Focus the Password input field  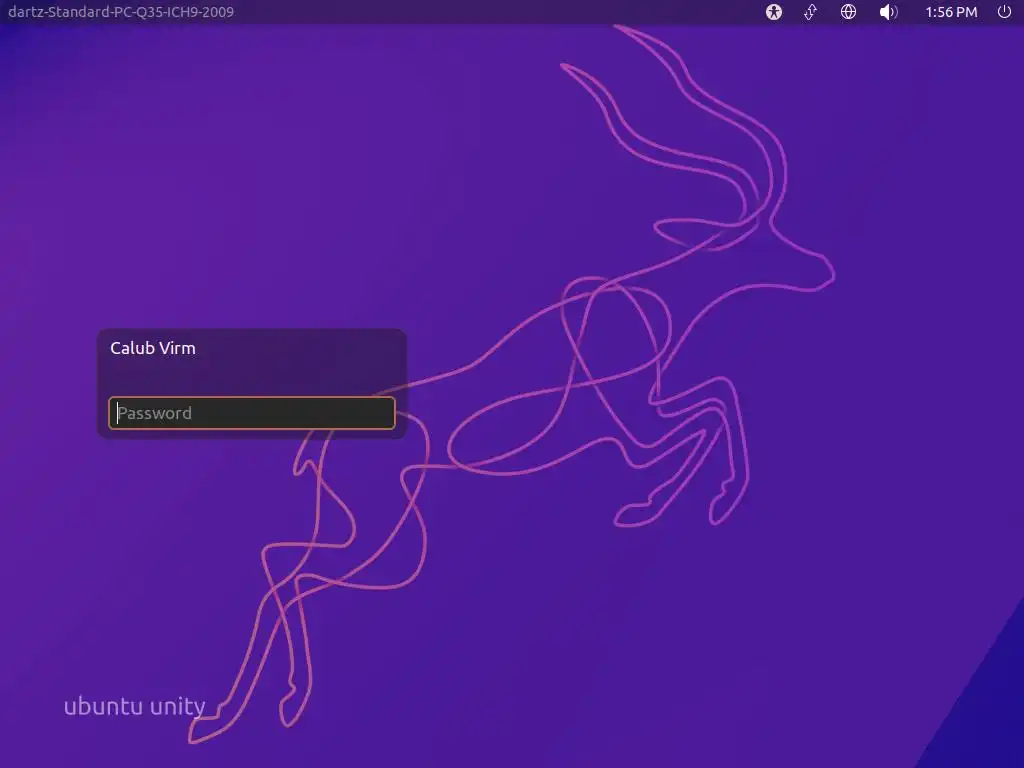pos(252,413)
